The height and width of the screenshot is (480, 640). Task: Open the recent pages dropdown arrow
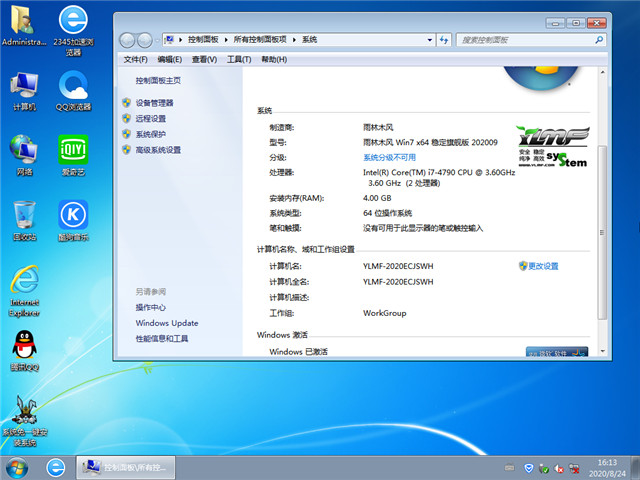click(x=157, y=40)
